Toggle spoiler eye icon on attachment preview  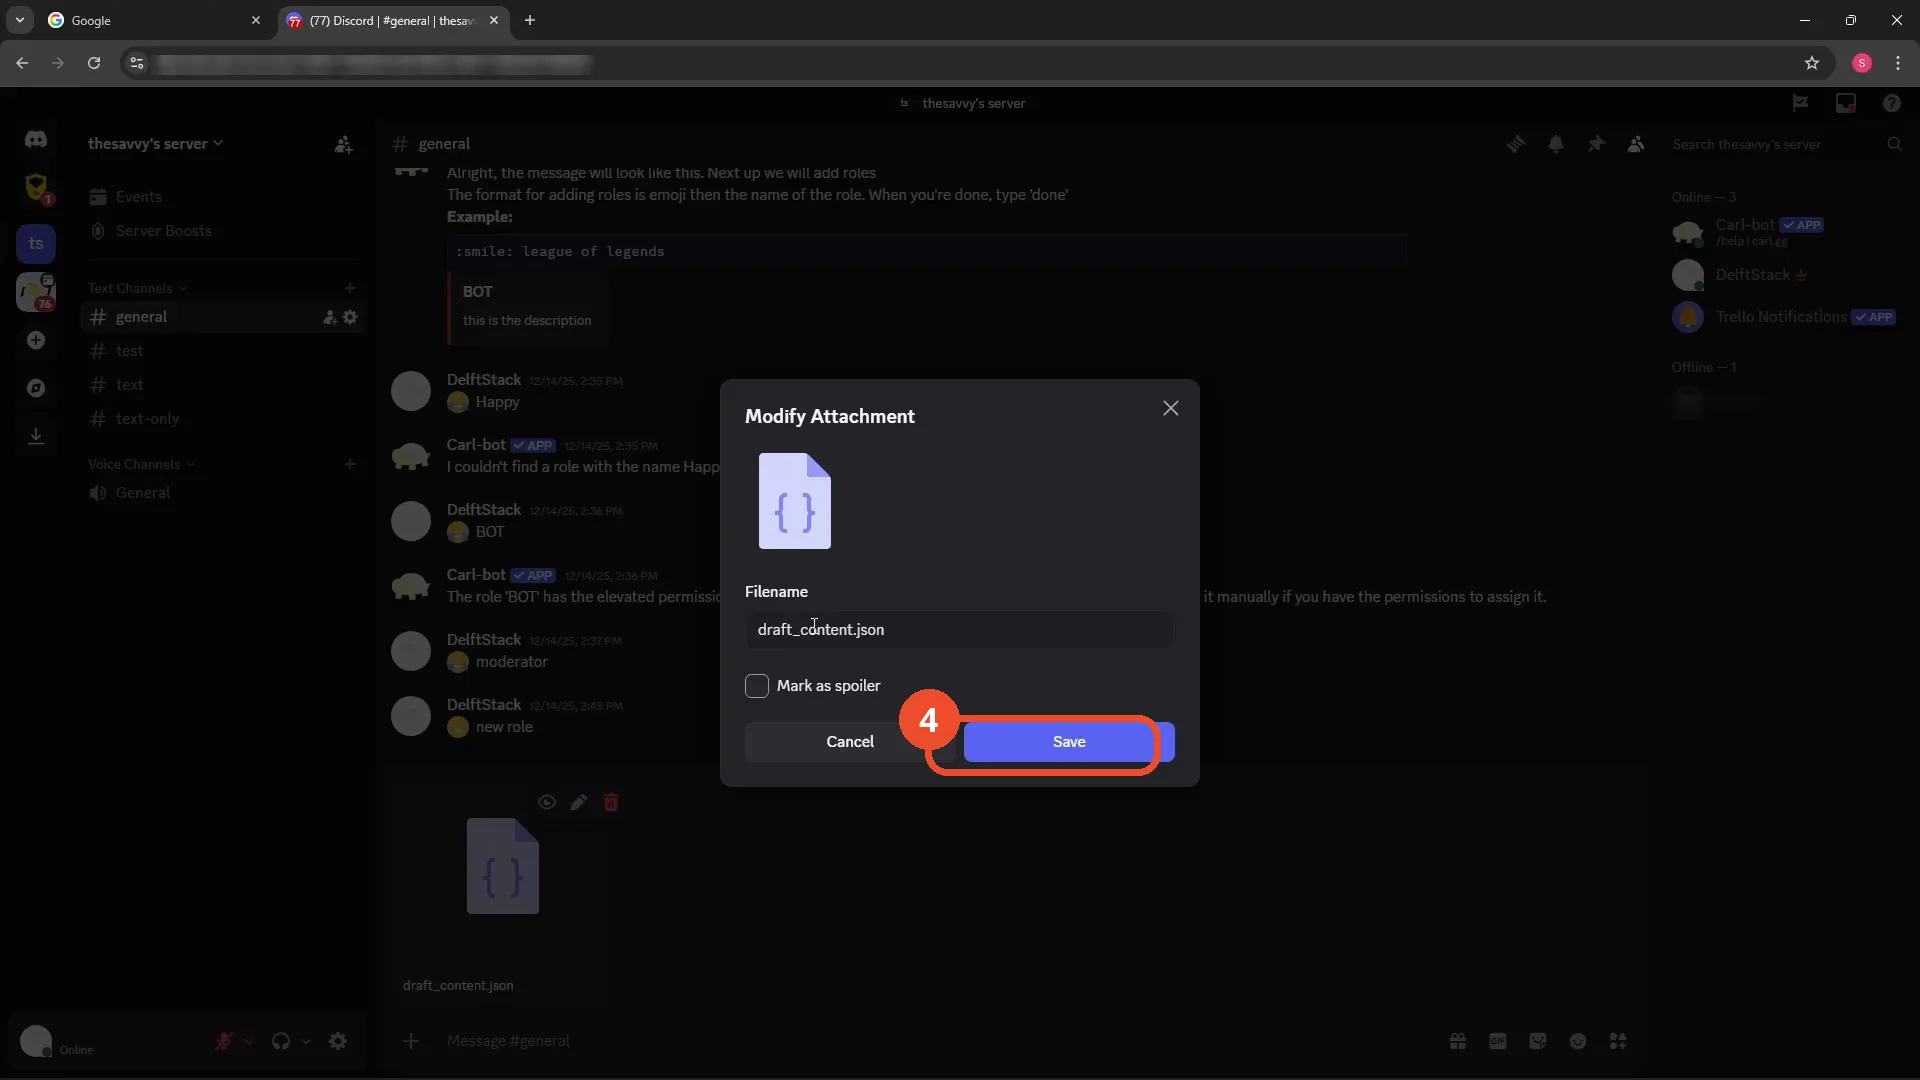coord(547,802)
